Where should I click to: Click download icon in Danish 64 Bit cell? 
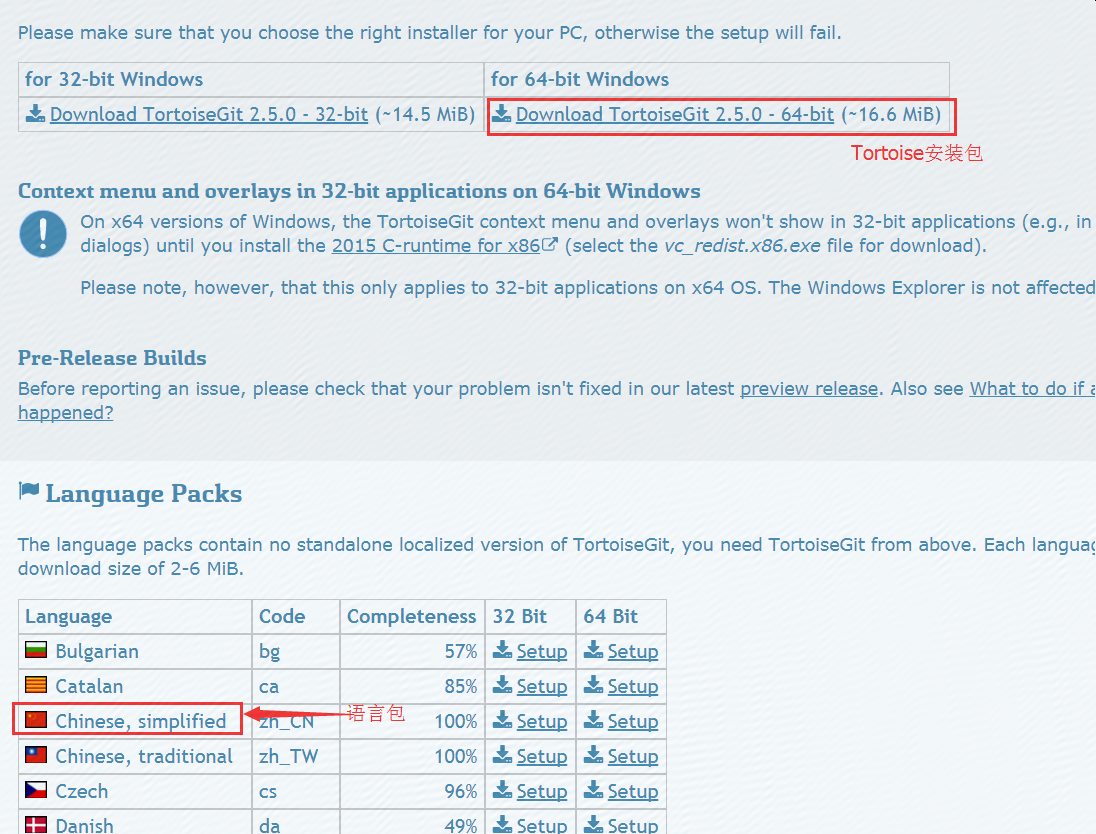coord(593,824)
